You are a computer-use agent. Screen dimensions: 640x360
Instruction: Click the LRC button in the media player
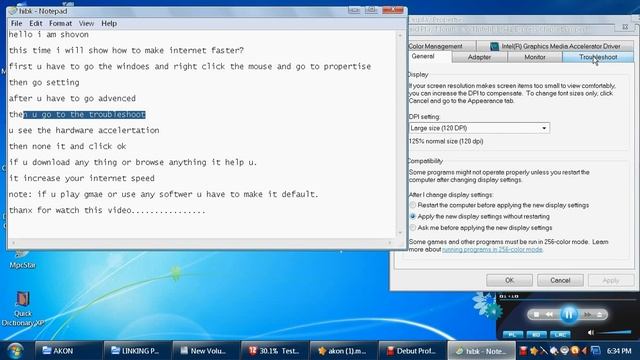(x=560, y=335)
